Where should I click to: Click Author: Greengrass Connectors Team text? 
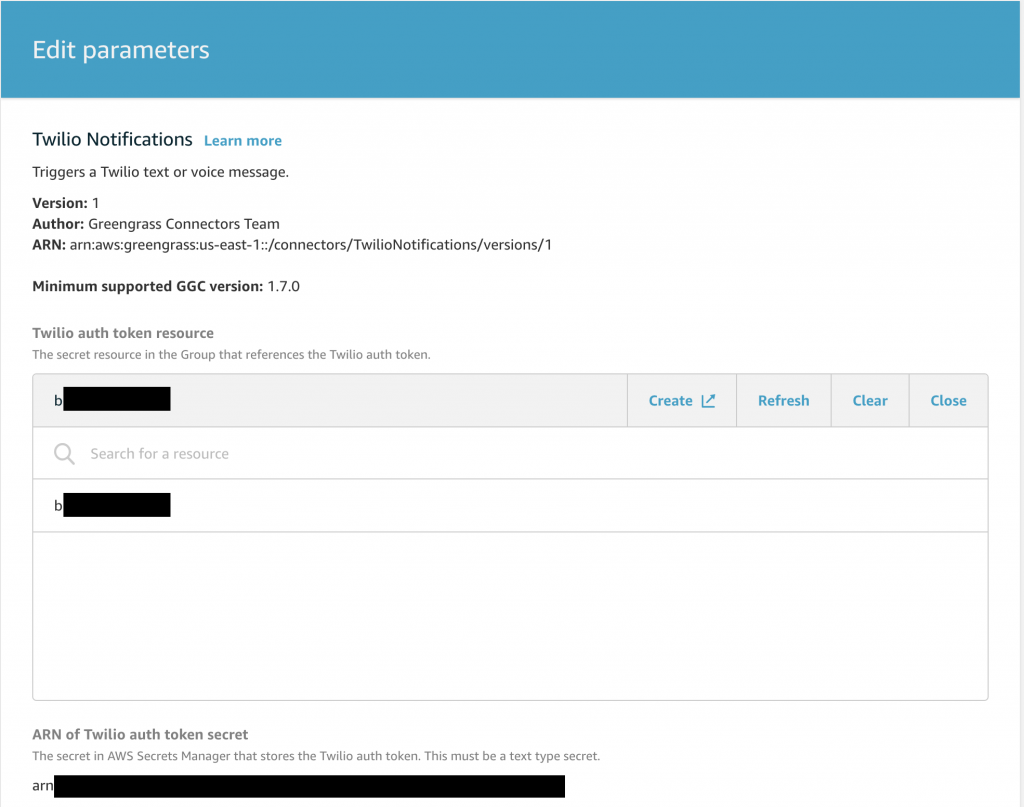coord(156,224)
